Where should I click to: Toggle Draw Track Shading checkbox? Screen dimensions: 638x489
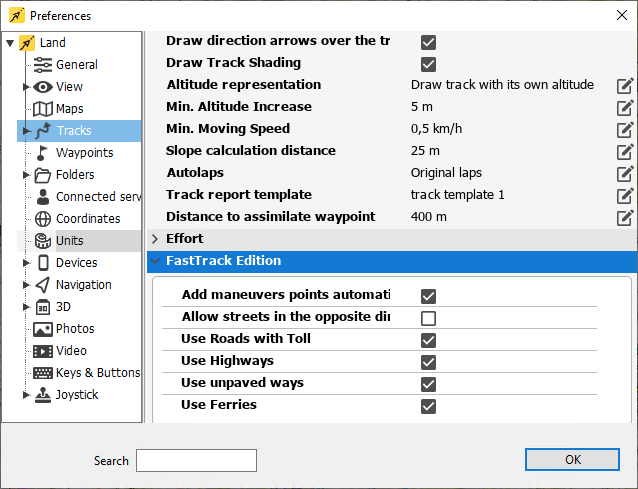[x=428, y=64]
